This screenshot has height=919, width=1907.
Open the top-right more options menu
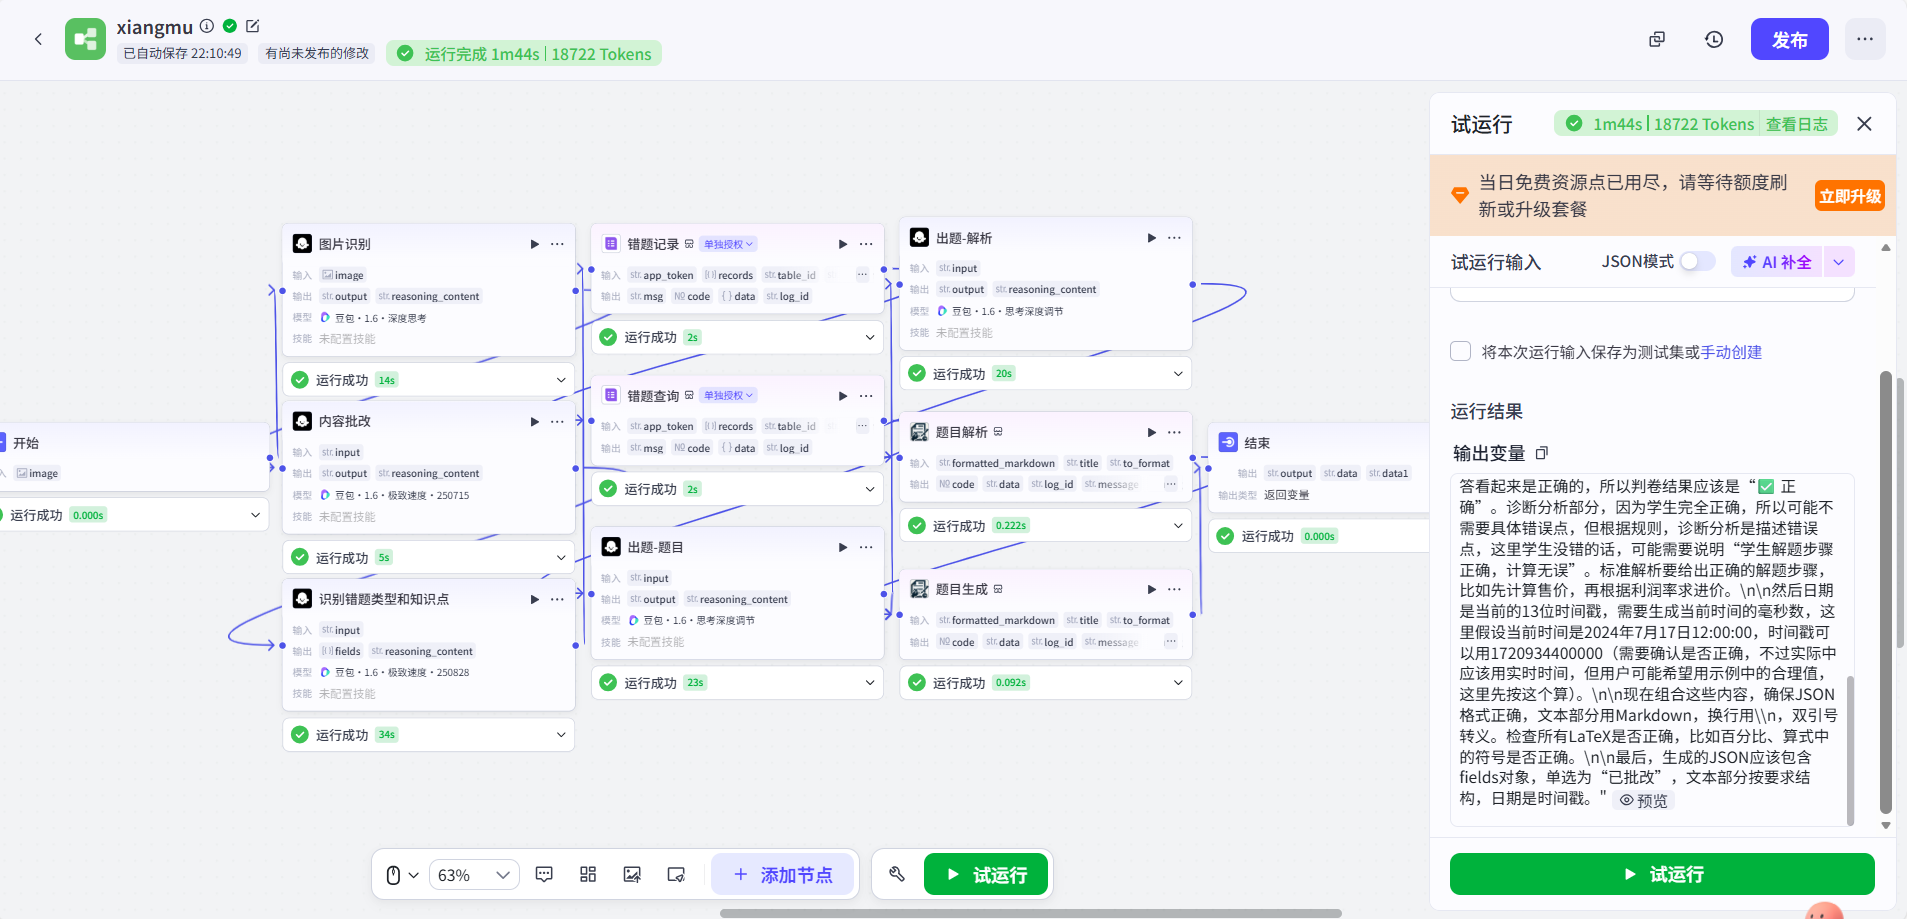[x=1865, y=39]
